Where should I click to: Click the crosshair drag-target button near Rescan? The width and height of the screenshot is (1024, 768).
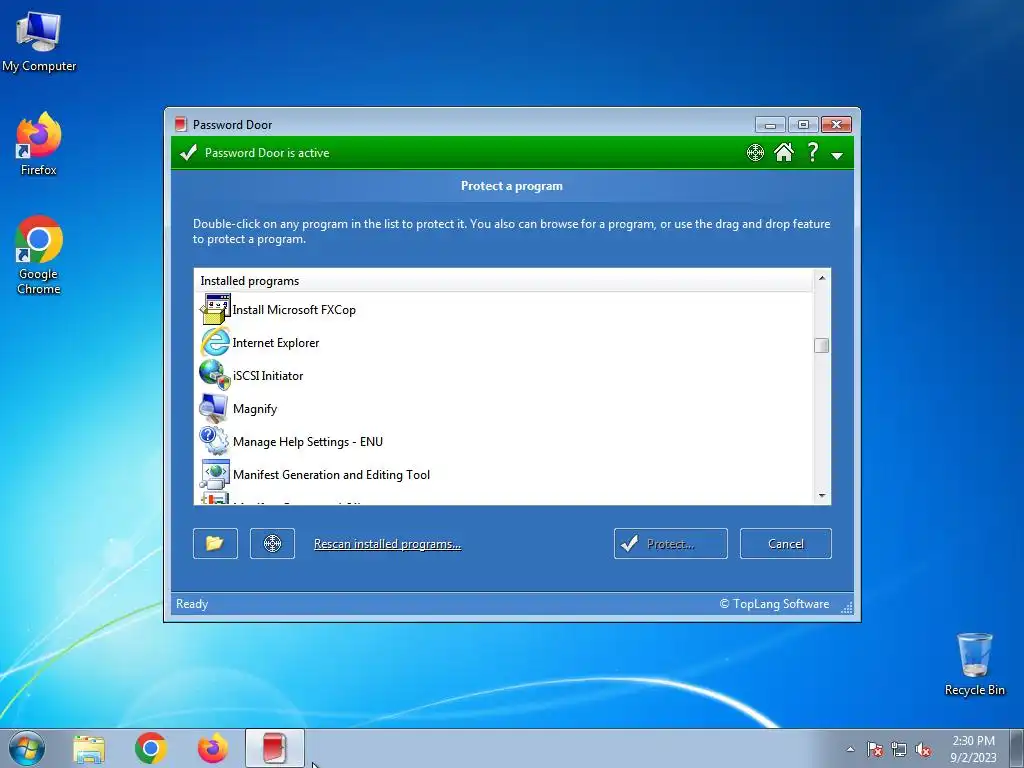coord(272,543)
